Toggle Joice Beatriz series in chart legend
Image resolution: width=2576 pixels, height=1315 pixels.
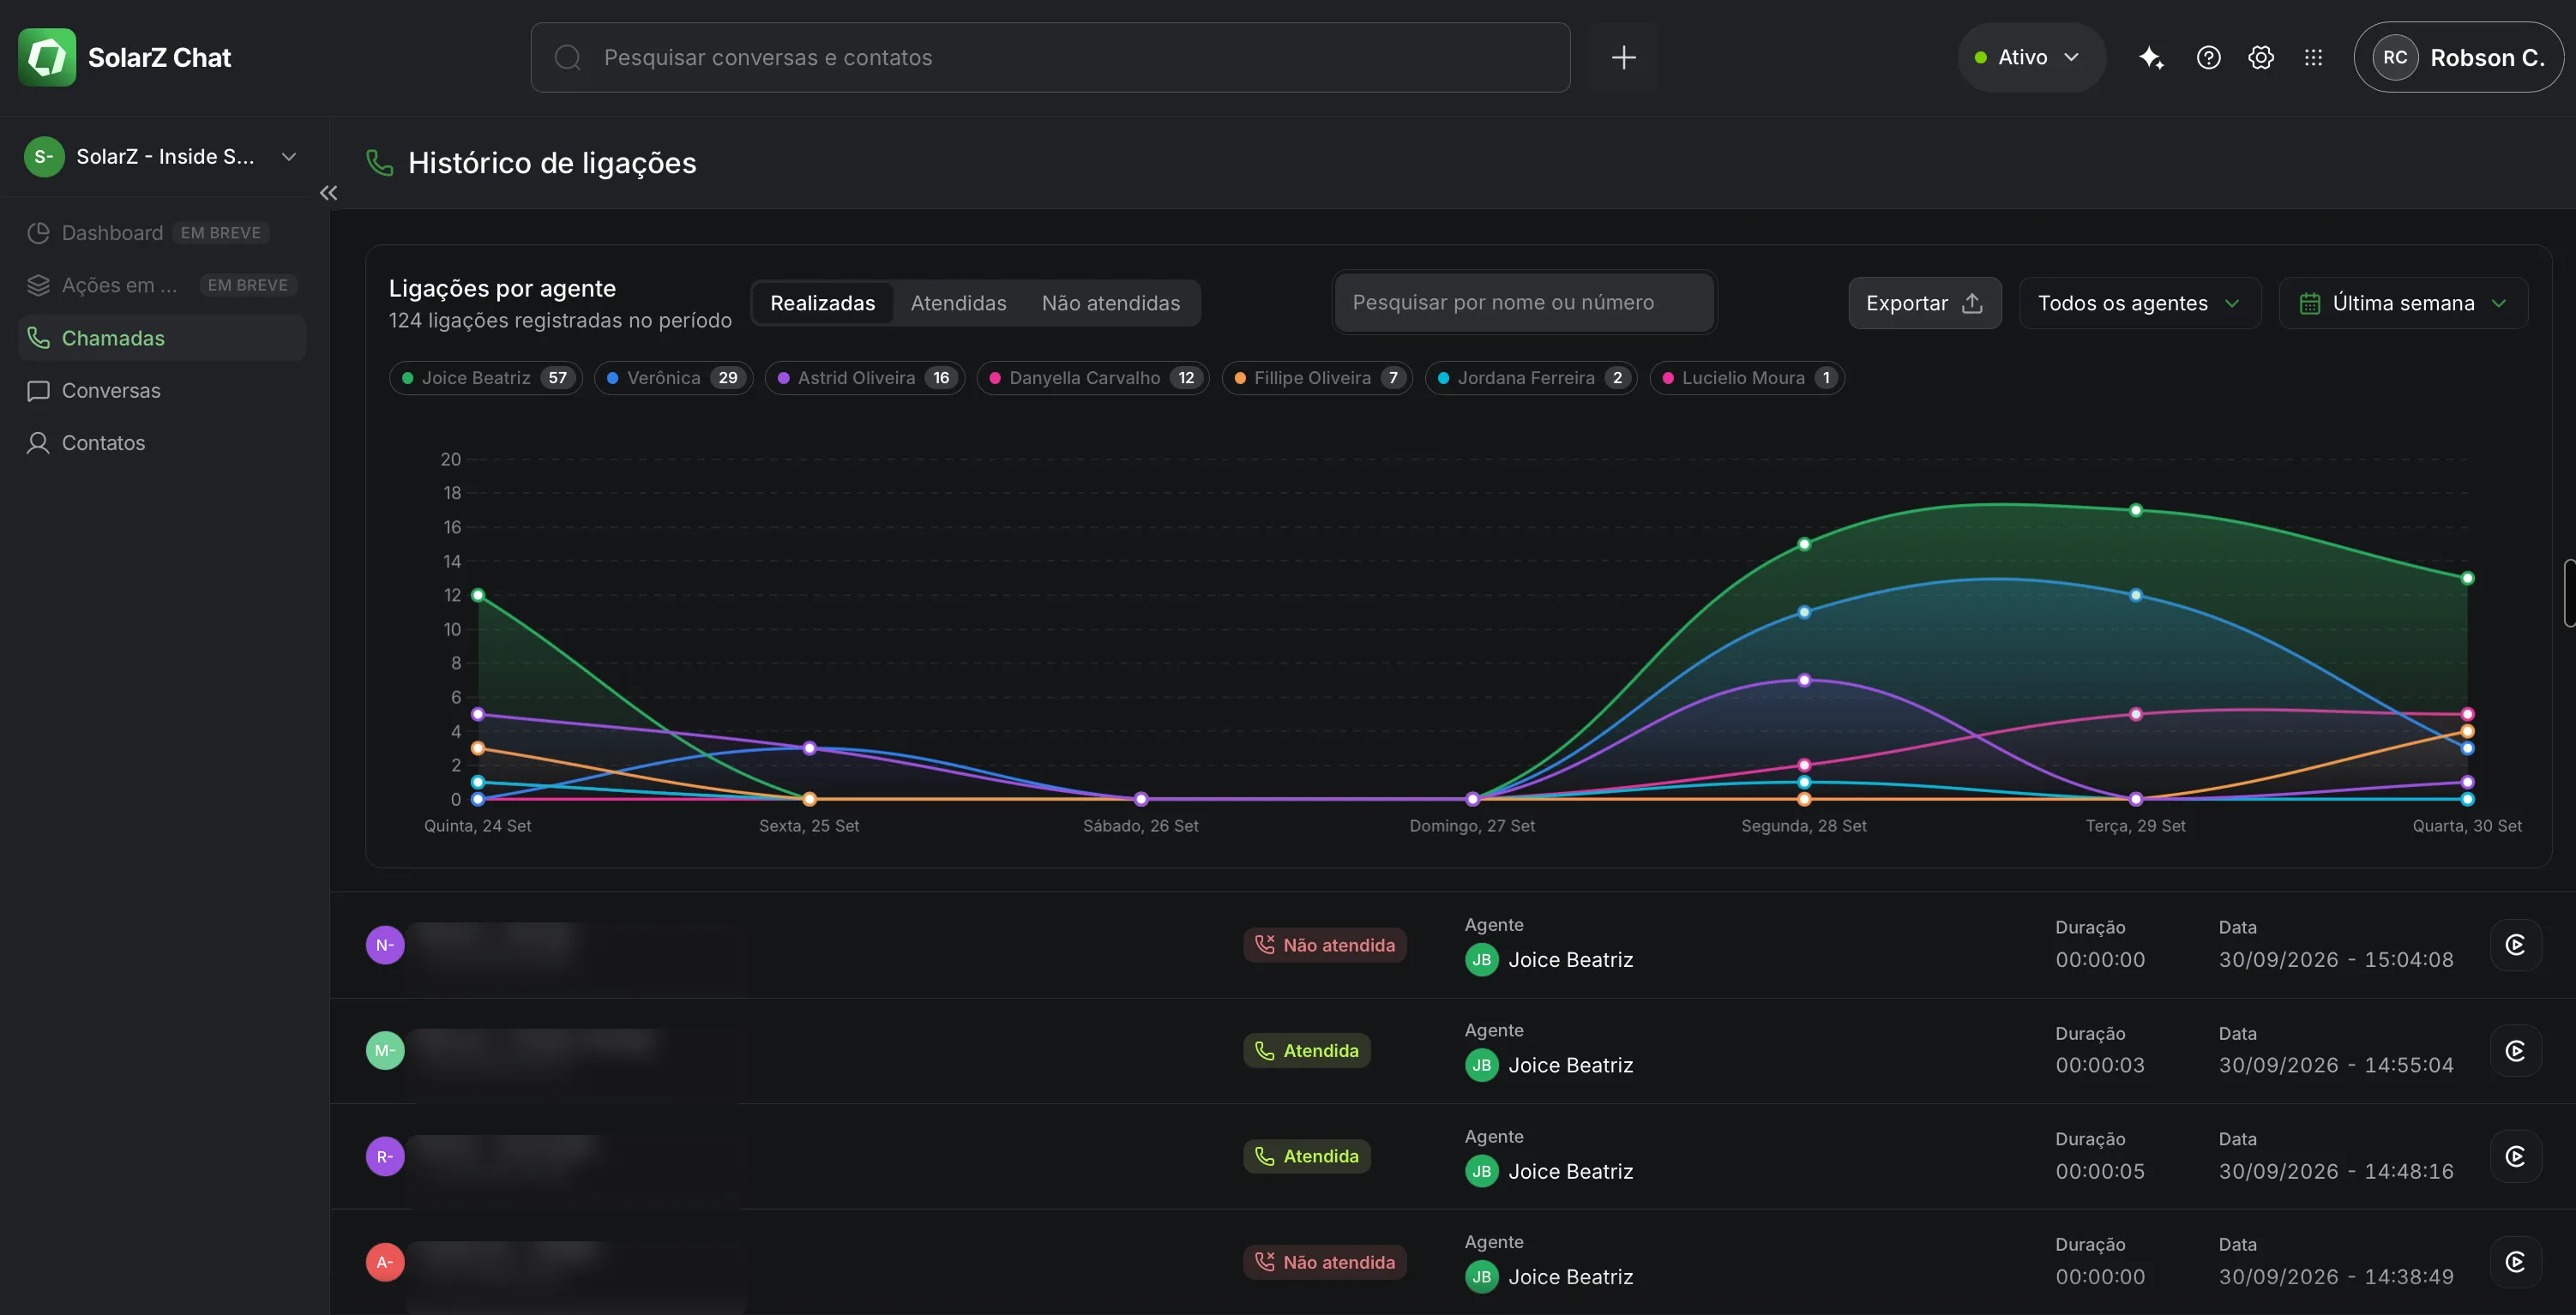pos(485,378)
